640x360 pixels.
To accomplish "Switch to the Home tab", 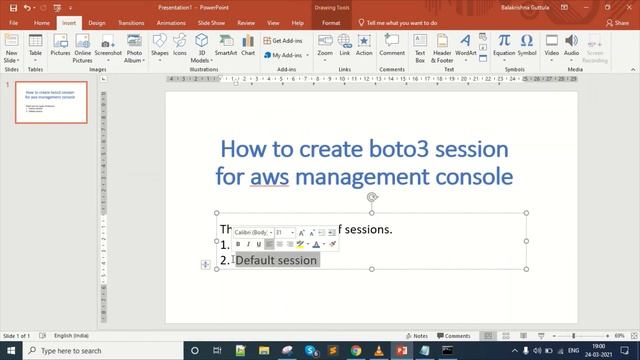I will (x=42, y=23).
